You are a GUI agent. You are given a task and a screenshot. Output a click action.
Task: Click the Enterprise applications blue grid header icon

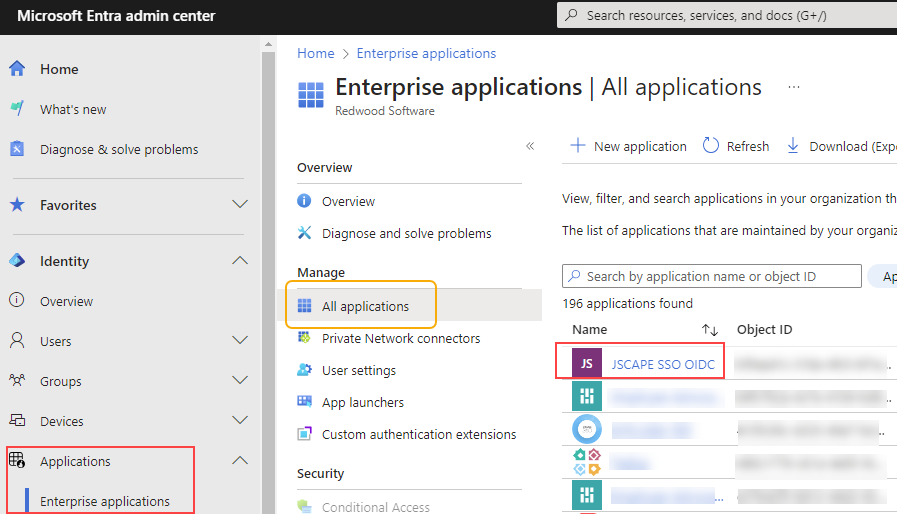(x=311, y=95)
